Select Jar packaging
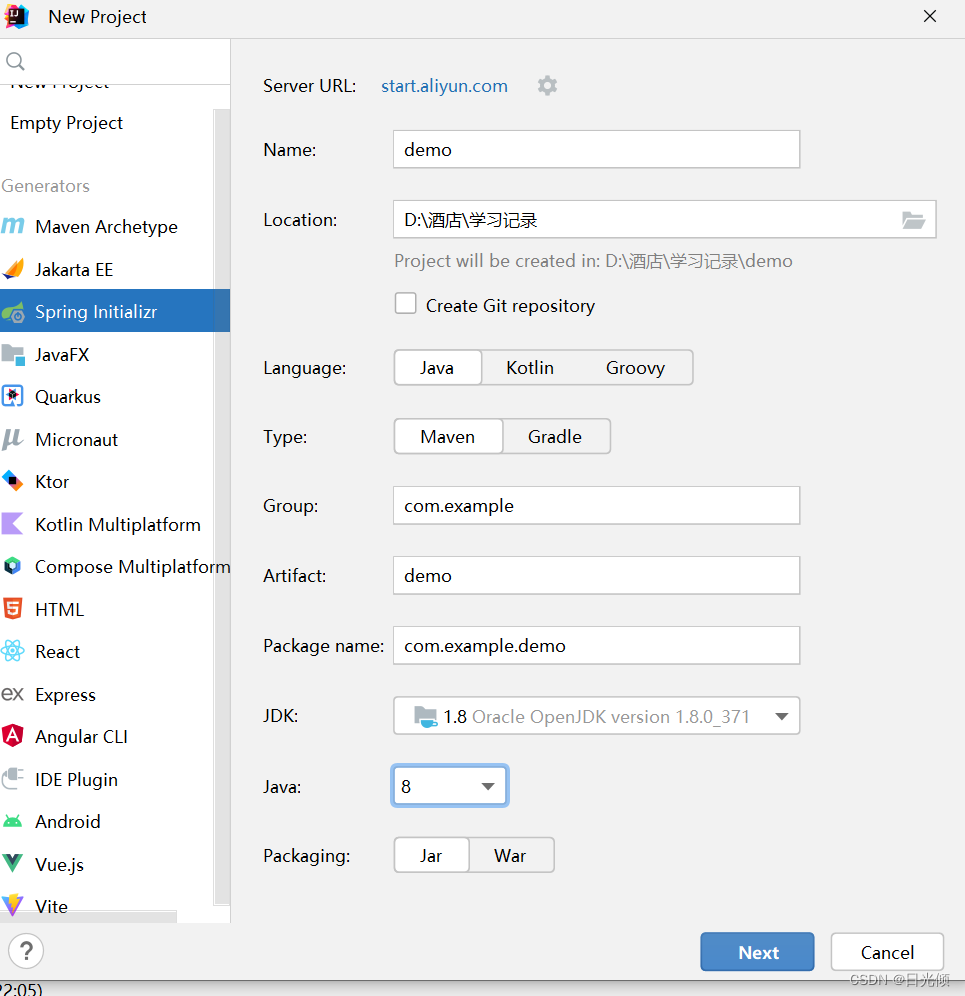The width and height of the screenshot is (965, 996). click(431, 856)
